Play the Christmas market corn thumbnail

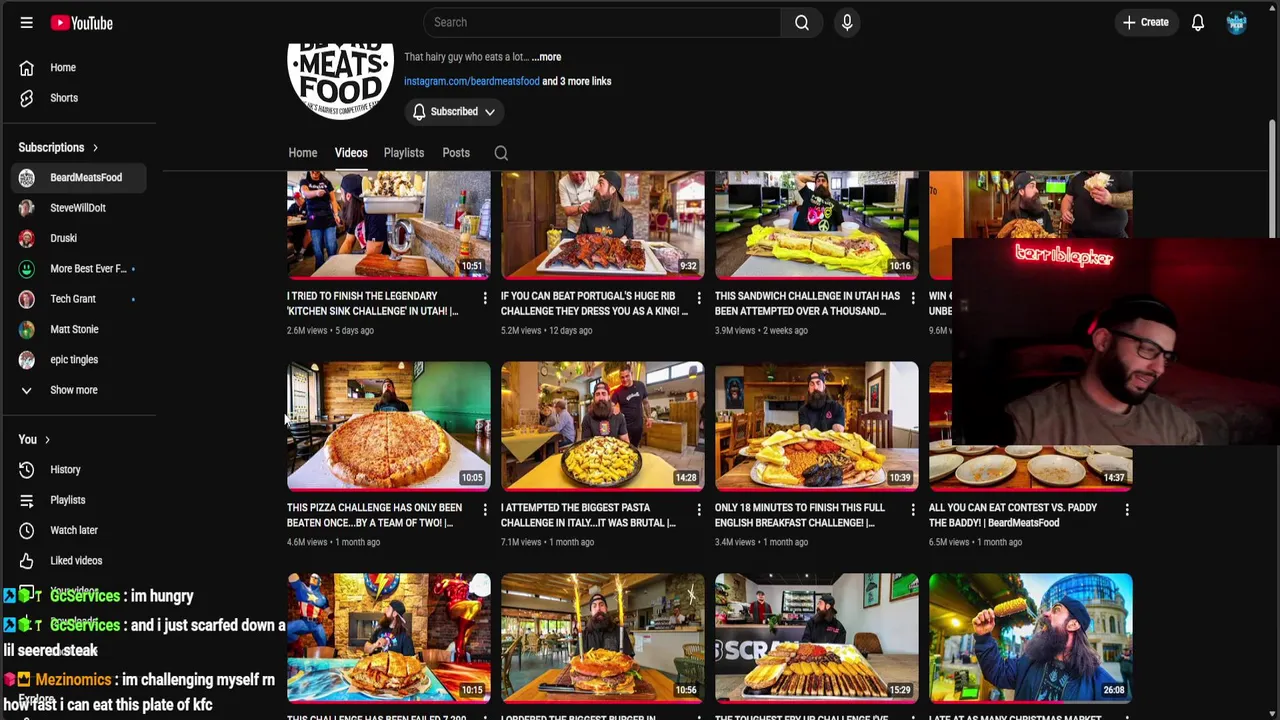coord(1031,638)
